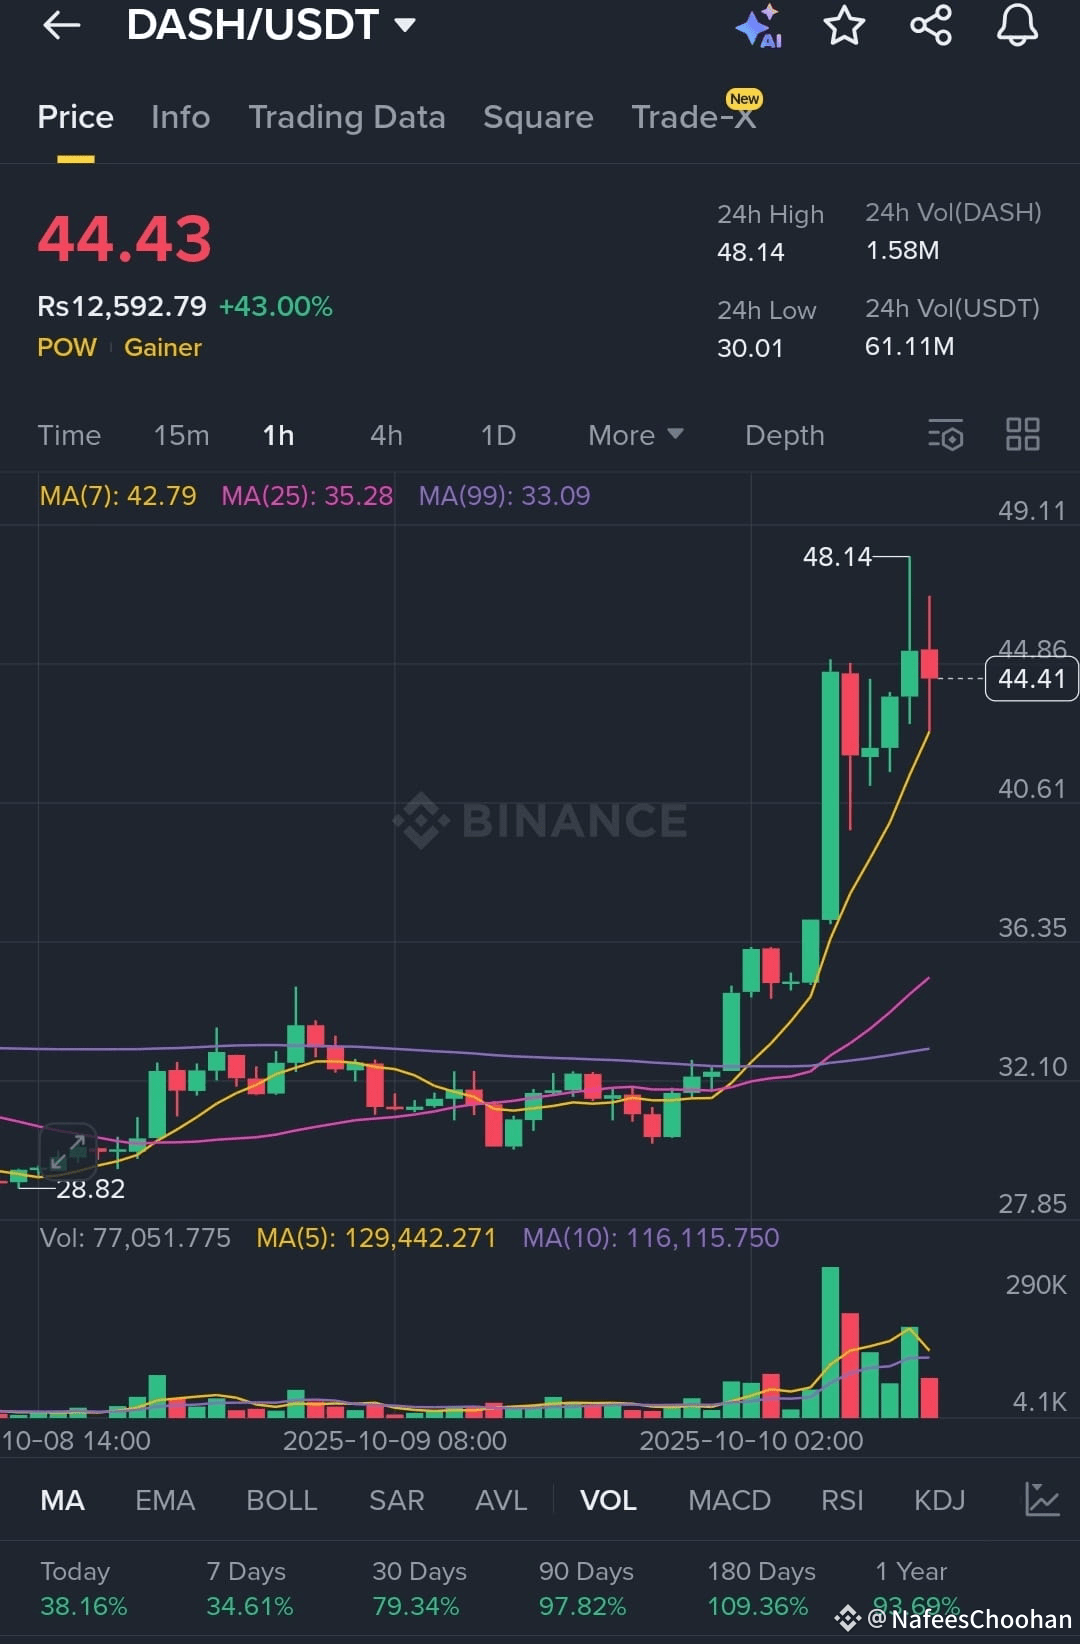Toggle the VOL sub-indicator
The width and height of the screenshot is (1080, 1644).
click(x=608, y=1500)
